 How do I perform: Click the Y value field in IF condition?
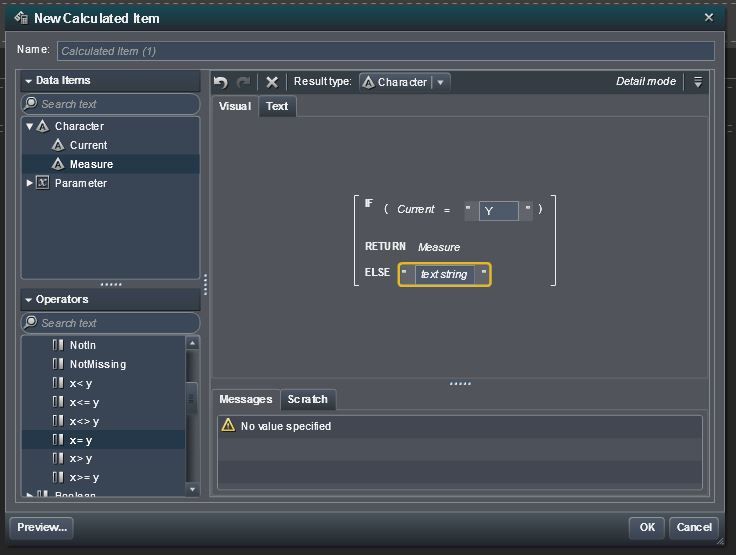498,210
